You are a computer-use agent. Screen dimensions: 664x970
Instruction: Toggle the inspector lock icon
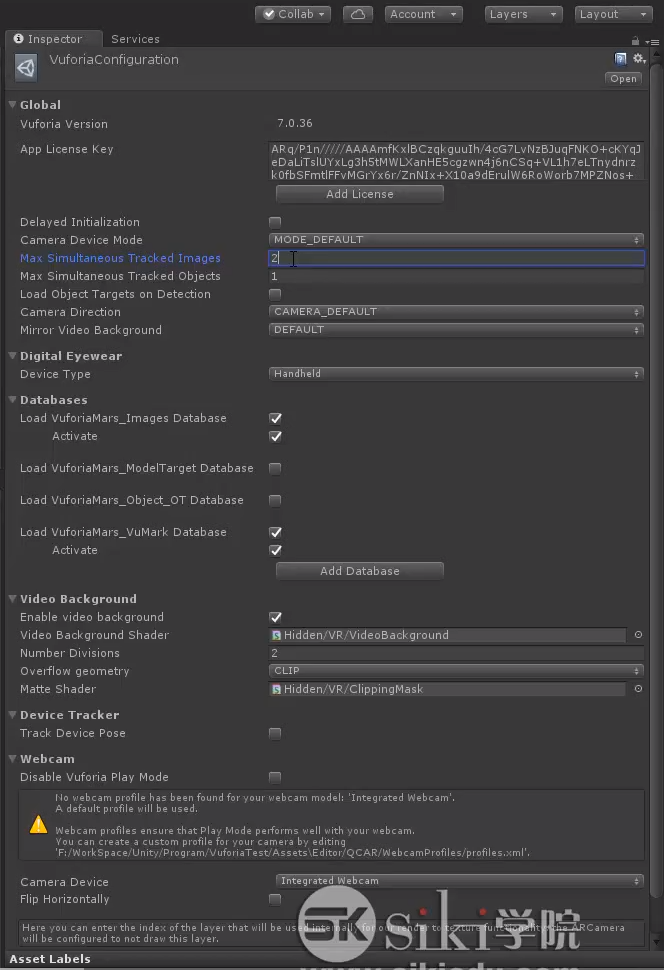click(635, 41)
